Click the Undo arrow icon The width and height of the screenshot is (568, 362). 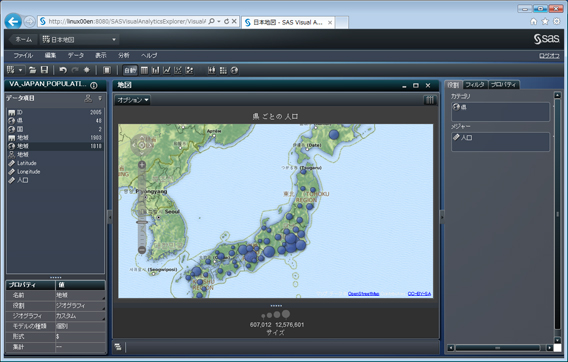(63, 70)
